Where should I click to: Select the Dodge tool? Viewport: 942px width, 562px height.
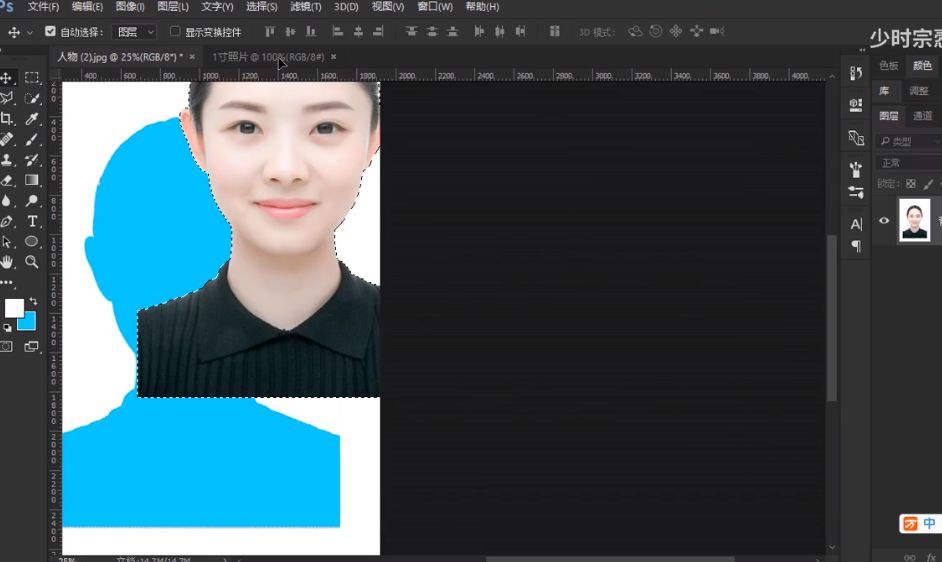pyautogui.click(x=31, y=201)
